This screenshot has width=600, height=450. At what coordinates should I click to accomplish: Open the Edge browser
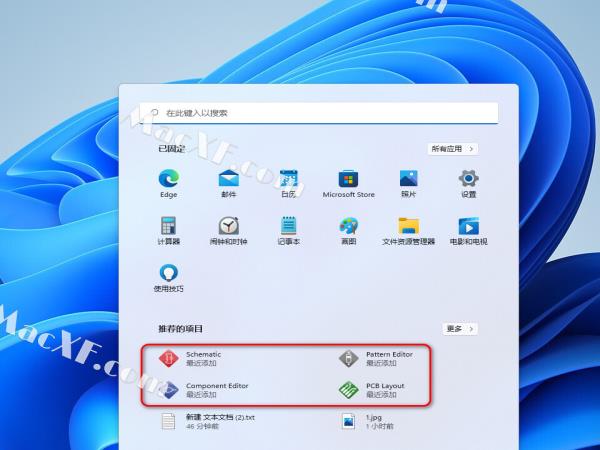[x=169, y=184]
